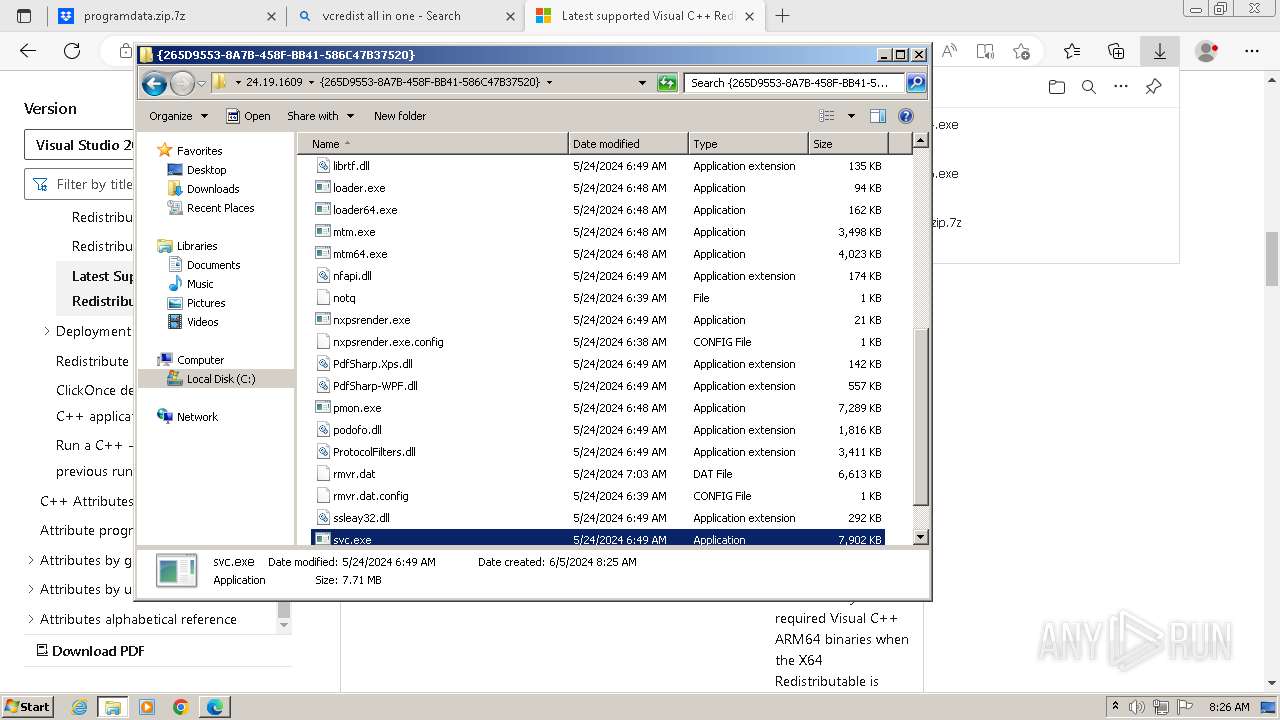Open Explorer Help question mark icon

(x=906, y=116)
